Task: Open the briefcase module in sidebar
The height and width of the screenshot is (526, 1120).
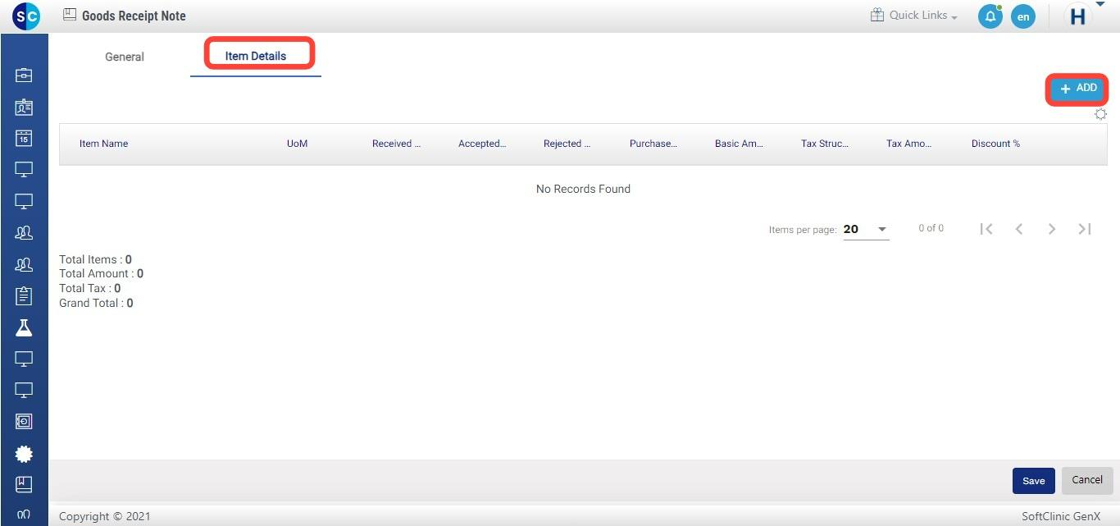Action: [x=24, y=75]
